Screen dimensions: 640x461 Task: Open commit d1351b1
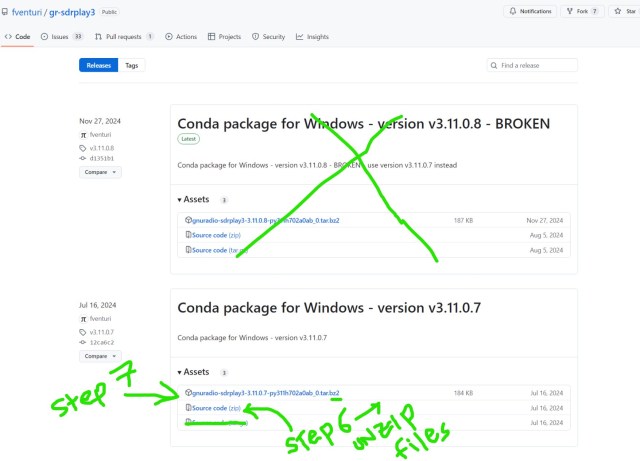[x=102, y=158]
